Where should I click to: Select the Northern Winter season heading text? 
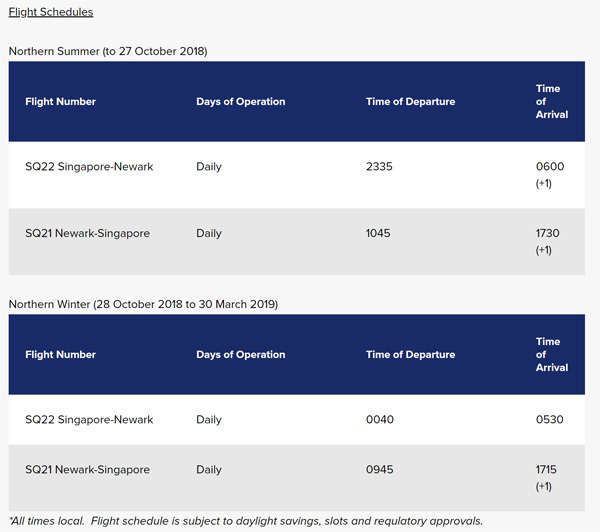point(143,304)
